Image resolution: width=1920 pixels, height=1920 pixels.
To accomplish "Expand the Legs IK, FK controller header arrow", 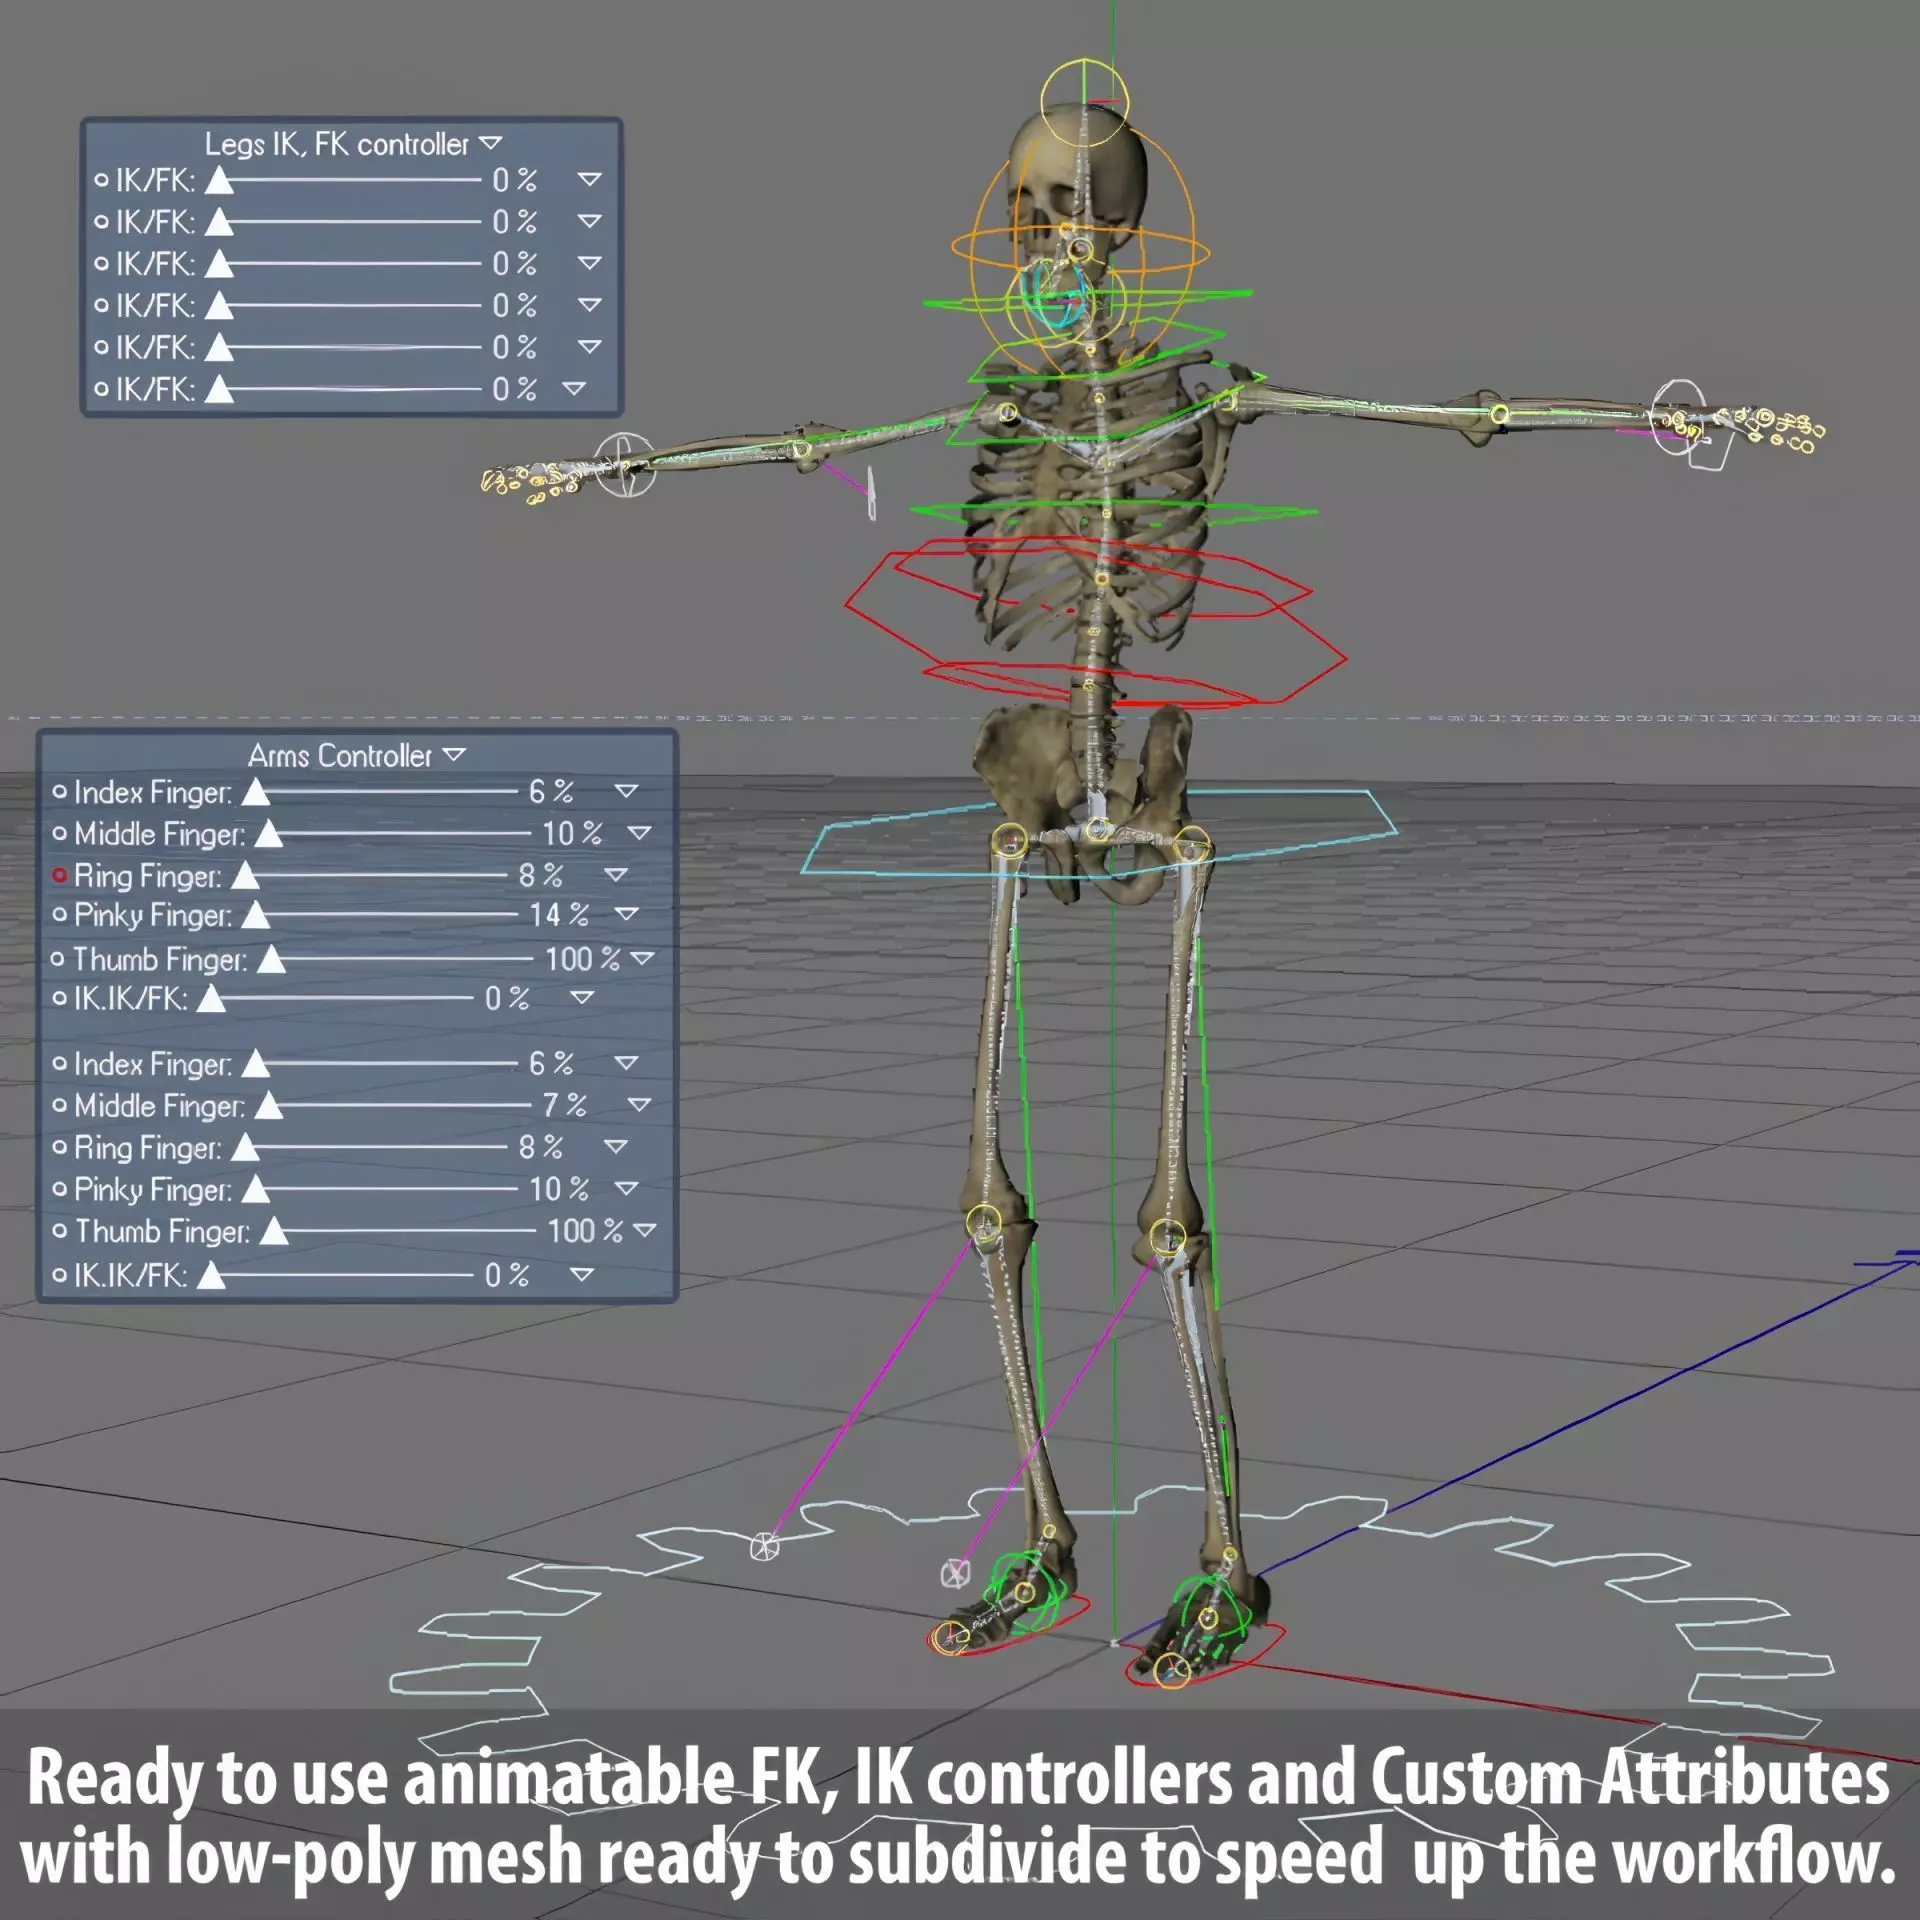I will (490, 143).
